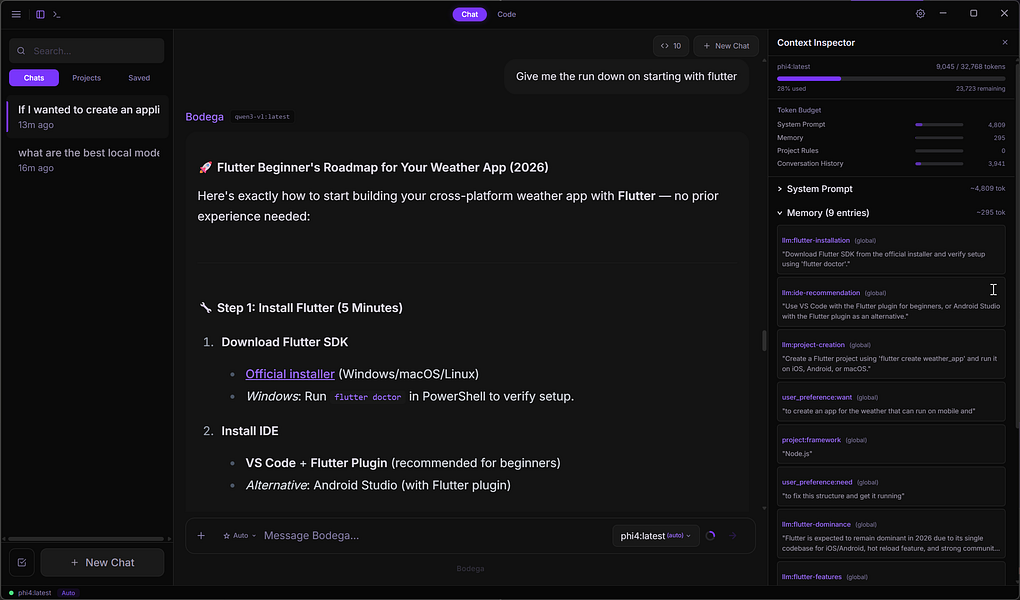Select the user_preference:need memory entry
1020x600 pixels.
[891, 487]
